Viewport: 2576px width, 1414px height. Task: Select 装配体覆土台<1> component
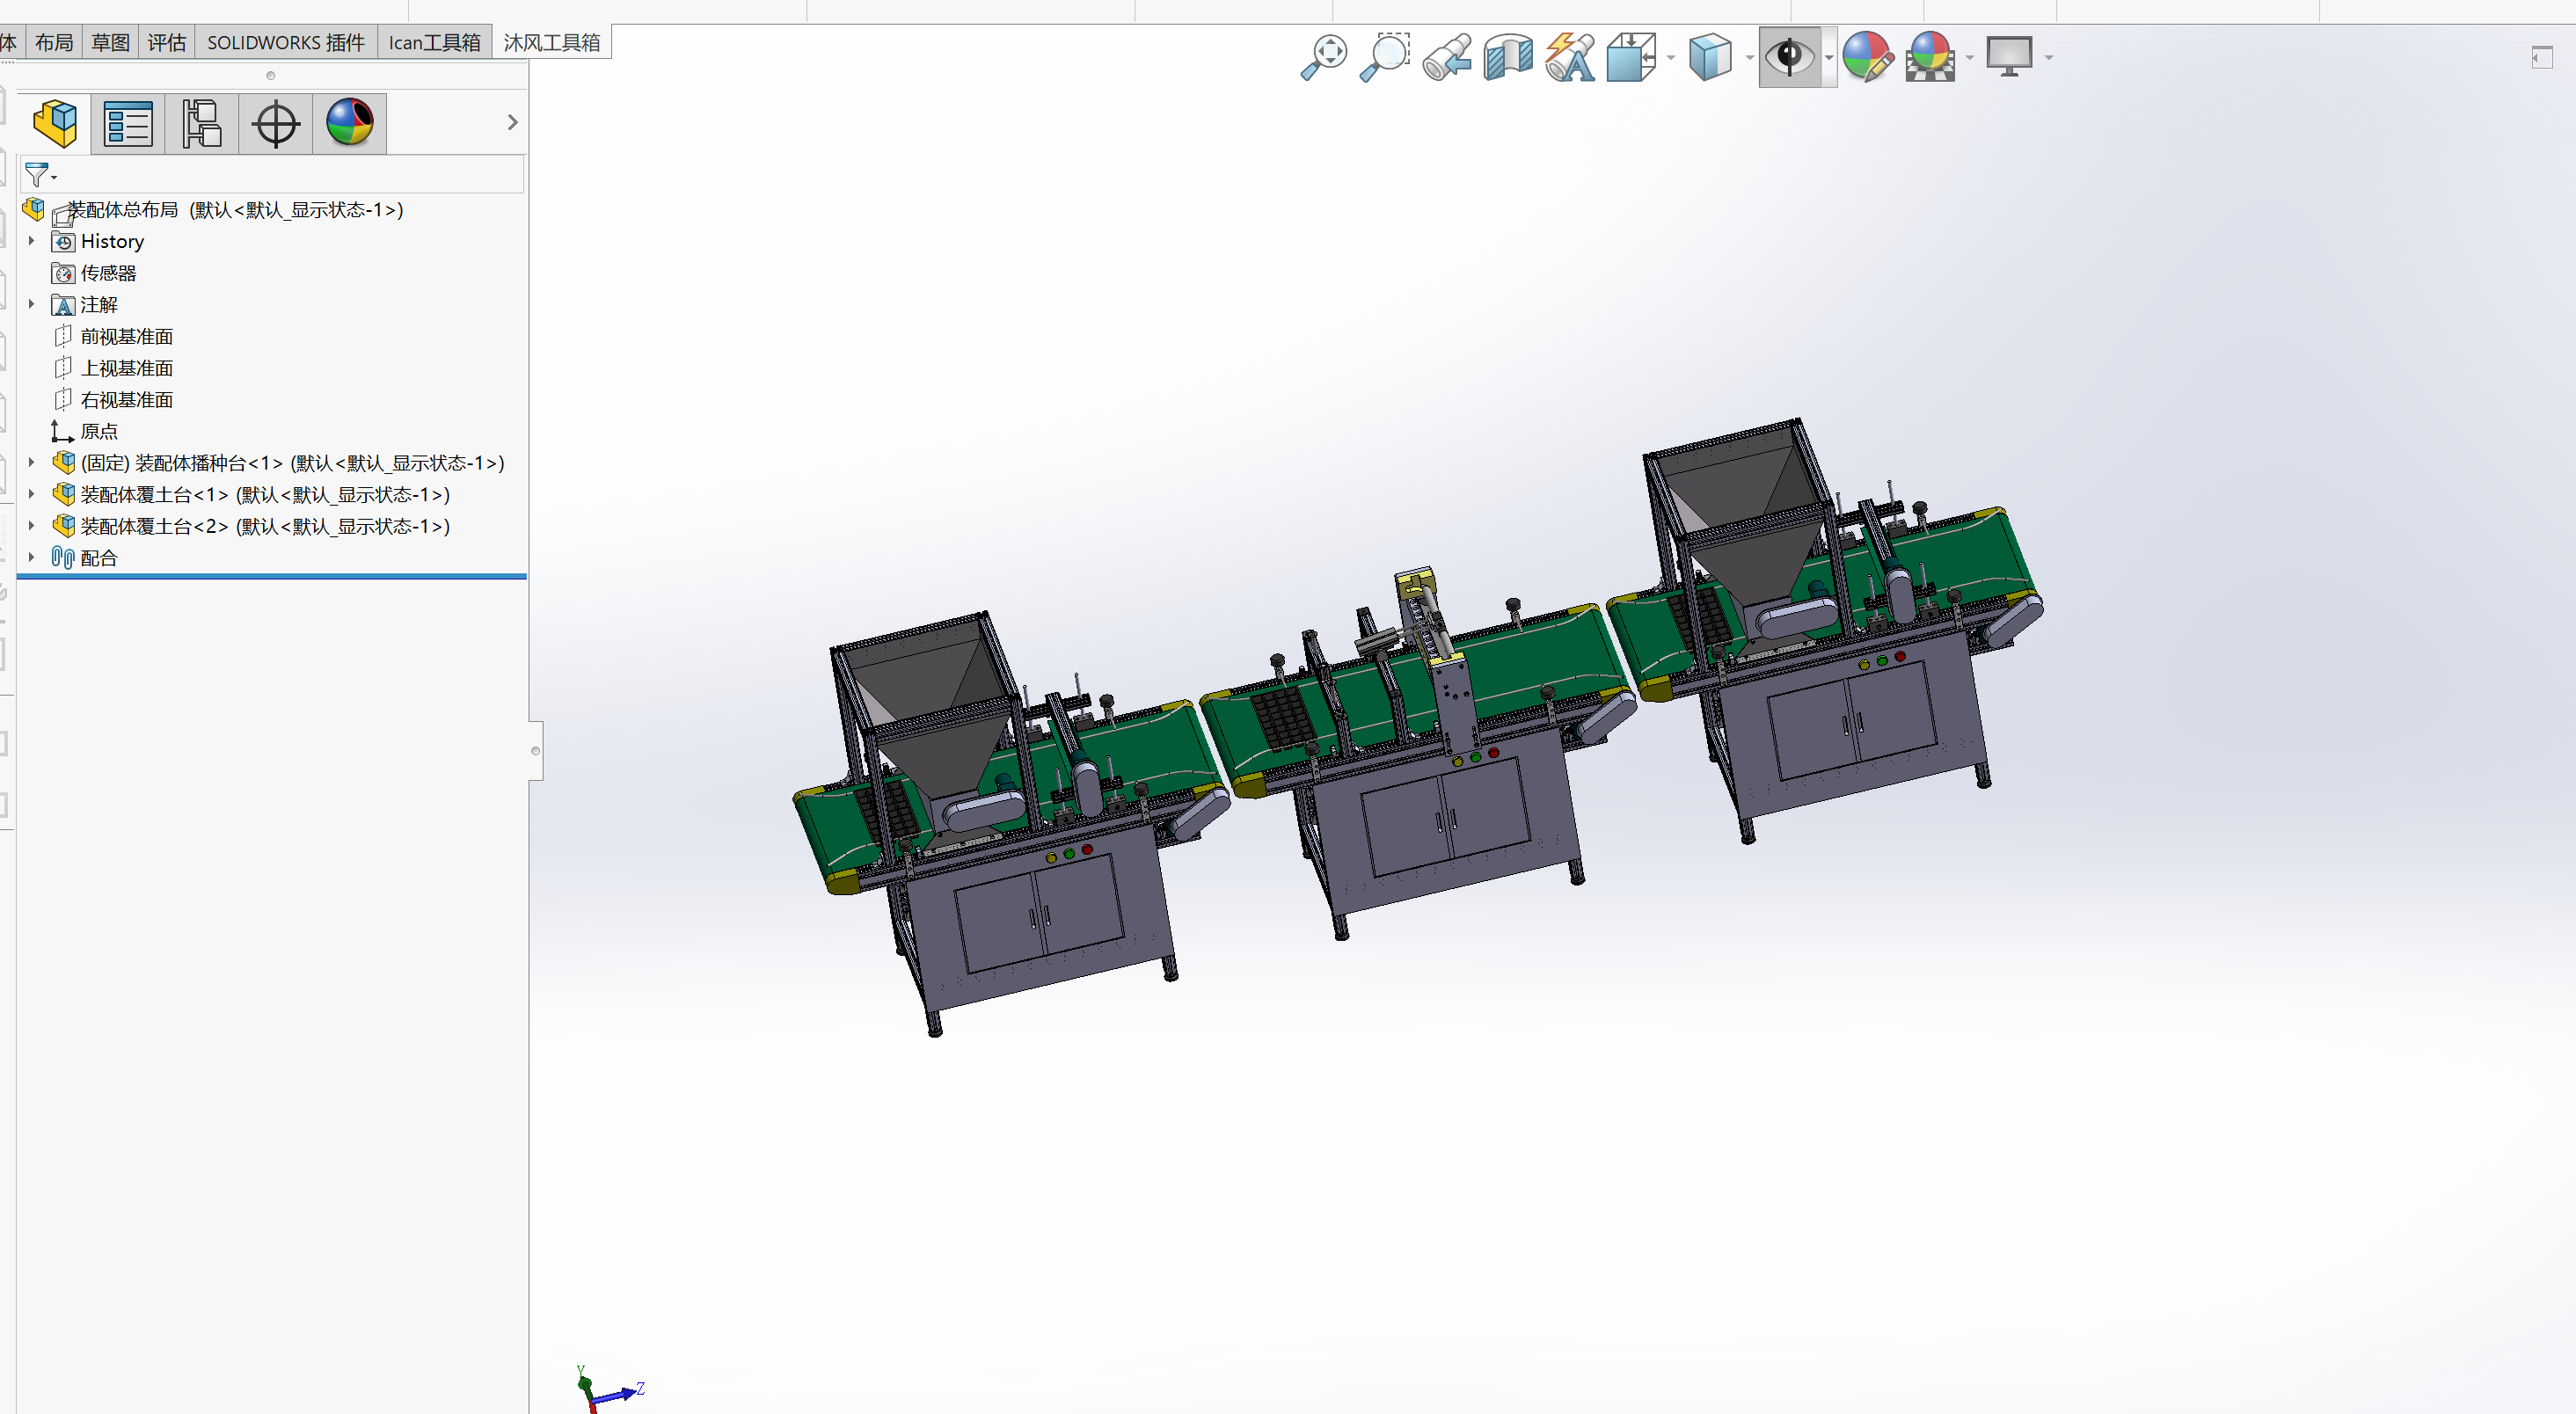click(x=265, y=494)
